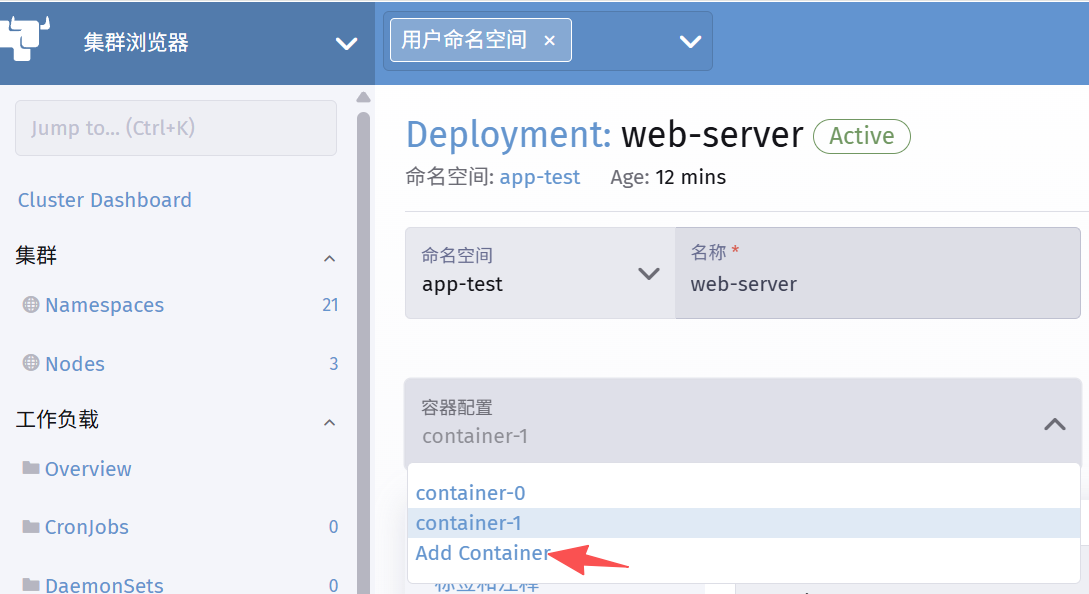Go to Nodes in sidebar
This screenshot has width=1089, height=594.
pos(75,364)
